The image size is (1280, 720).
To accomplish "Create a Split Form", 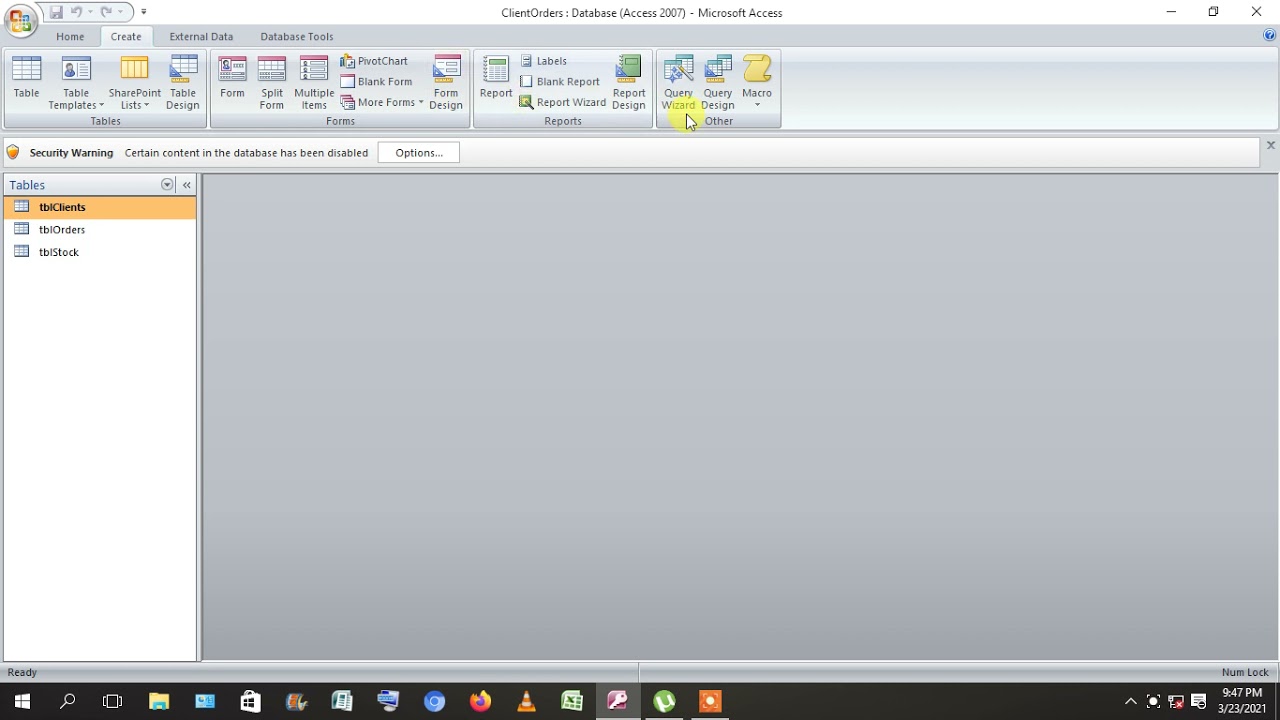I will 272,83.
